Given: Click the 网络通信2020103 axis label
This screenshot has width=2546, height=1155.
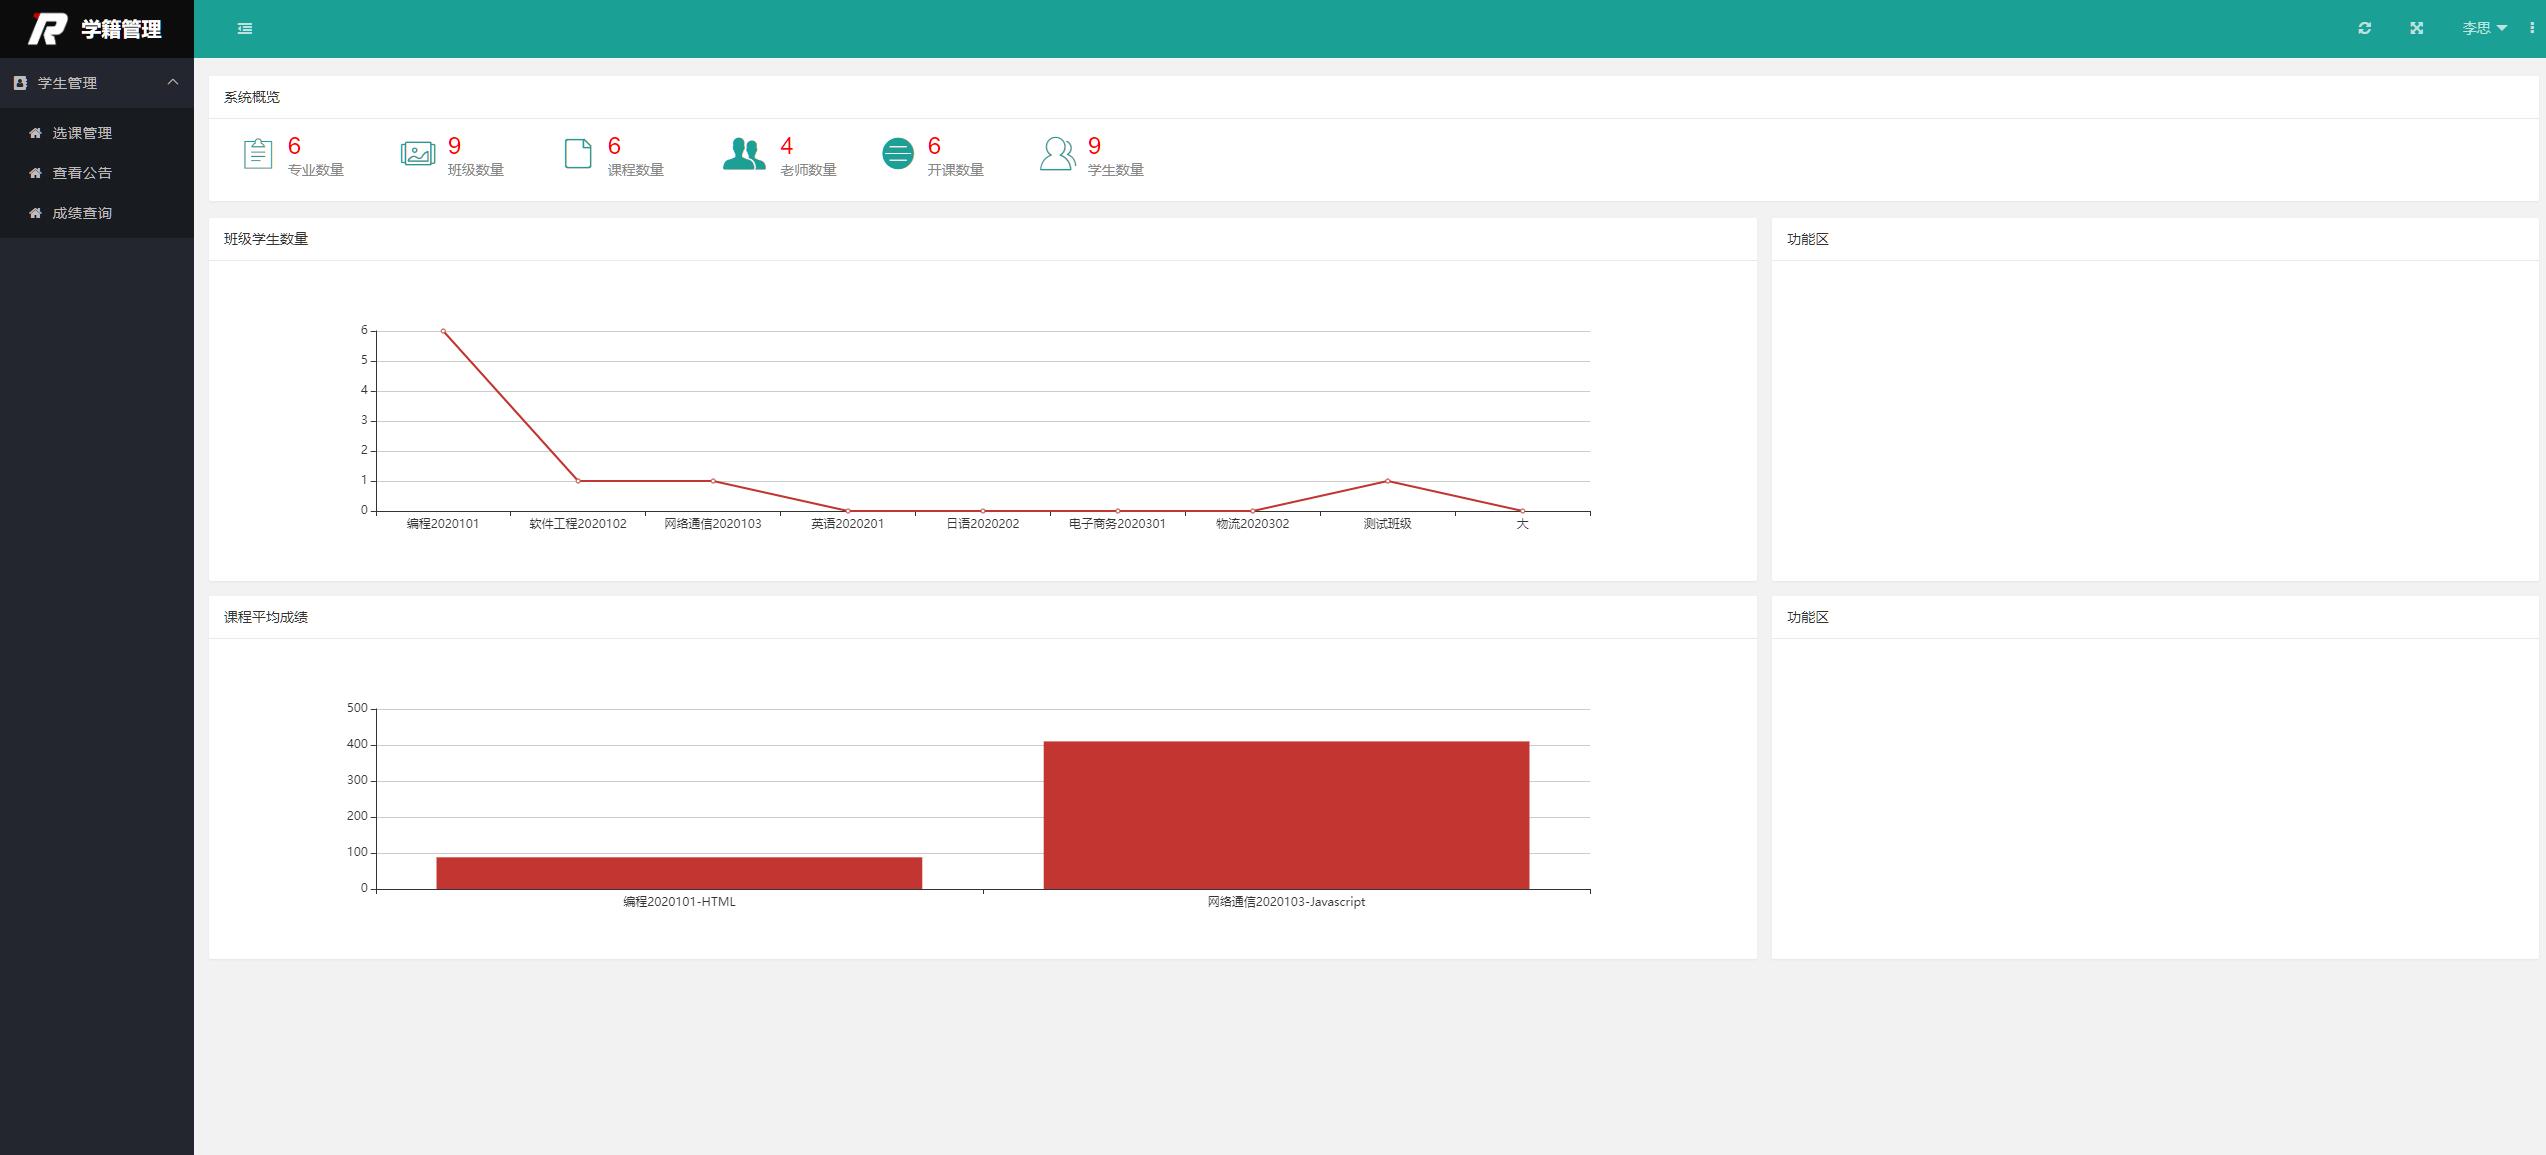Looking at the screenshot, I should 713,524.
